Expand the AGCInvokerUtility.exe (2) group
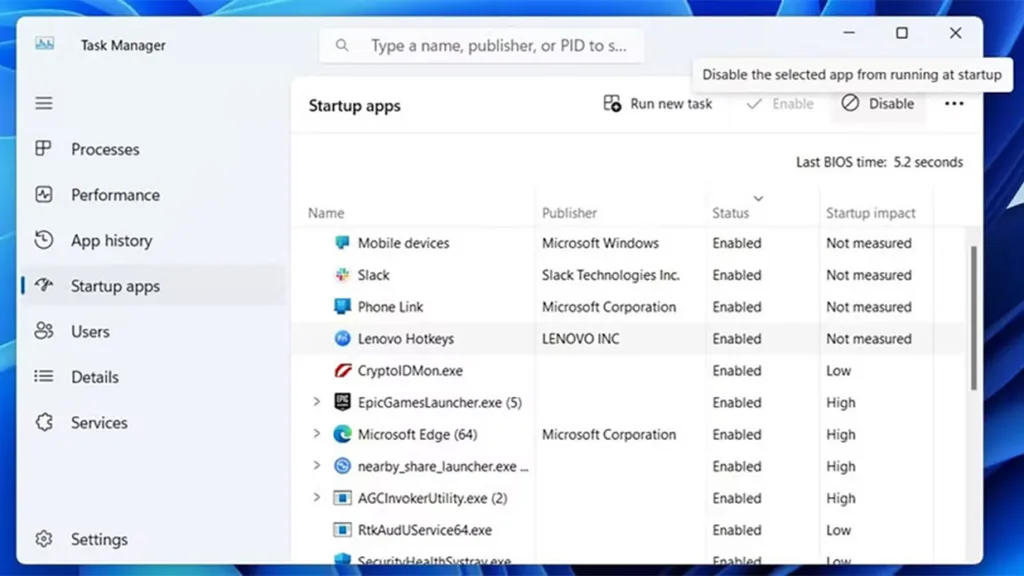1024x576 pixels. (x=317, y=498)
